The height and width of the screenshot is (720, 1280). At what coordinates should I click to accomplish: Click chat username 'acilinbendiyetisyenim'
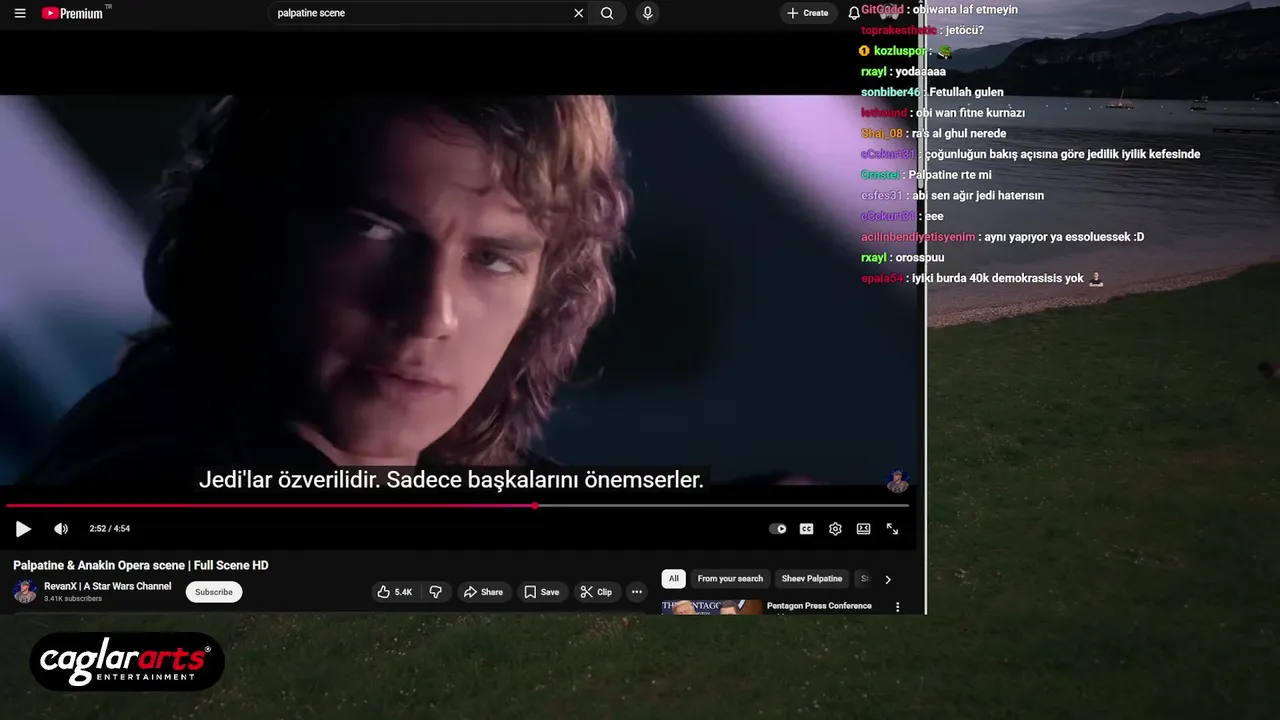[x=918, y=237]
